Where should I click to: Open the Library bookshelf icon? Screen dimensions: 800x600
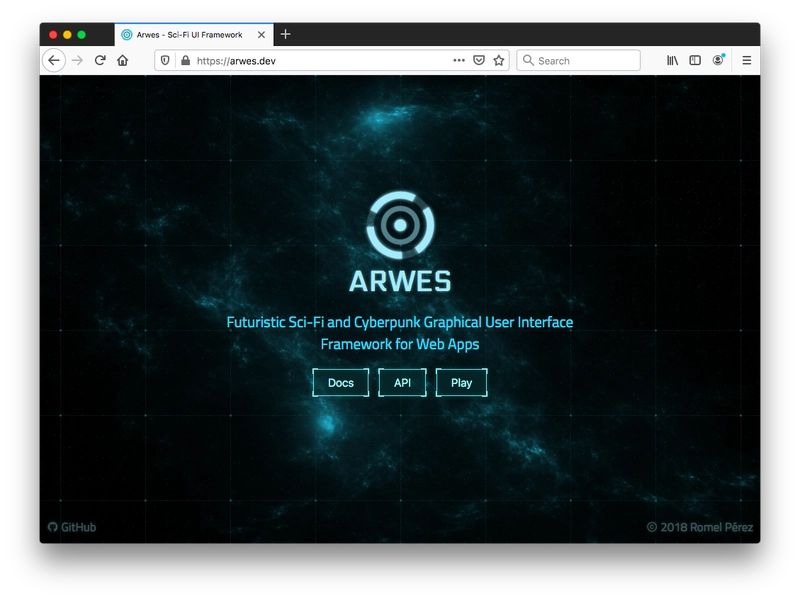[672, 61]
